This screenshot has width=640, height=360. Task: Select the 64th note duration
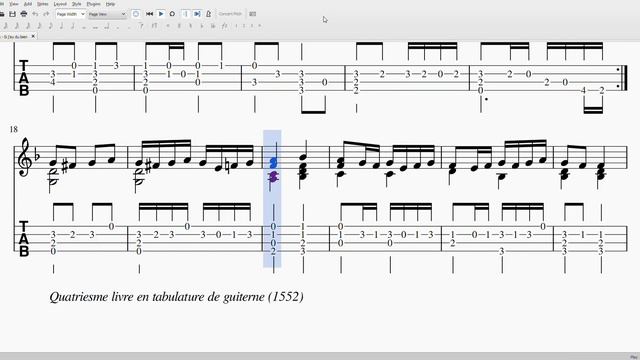click(x=17, y=26)
